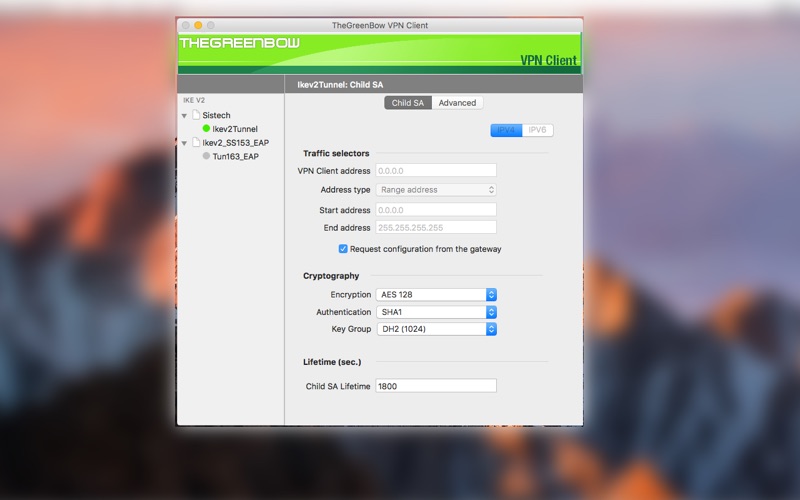Select the Tun163_EAP tunnel
Viewport: 800px width, 500px height.
pos(235,156)
